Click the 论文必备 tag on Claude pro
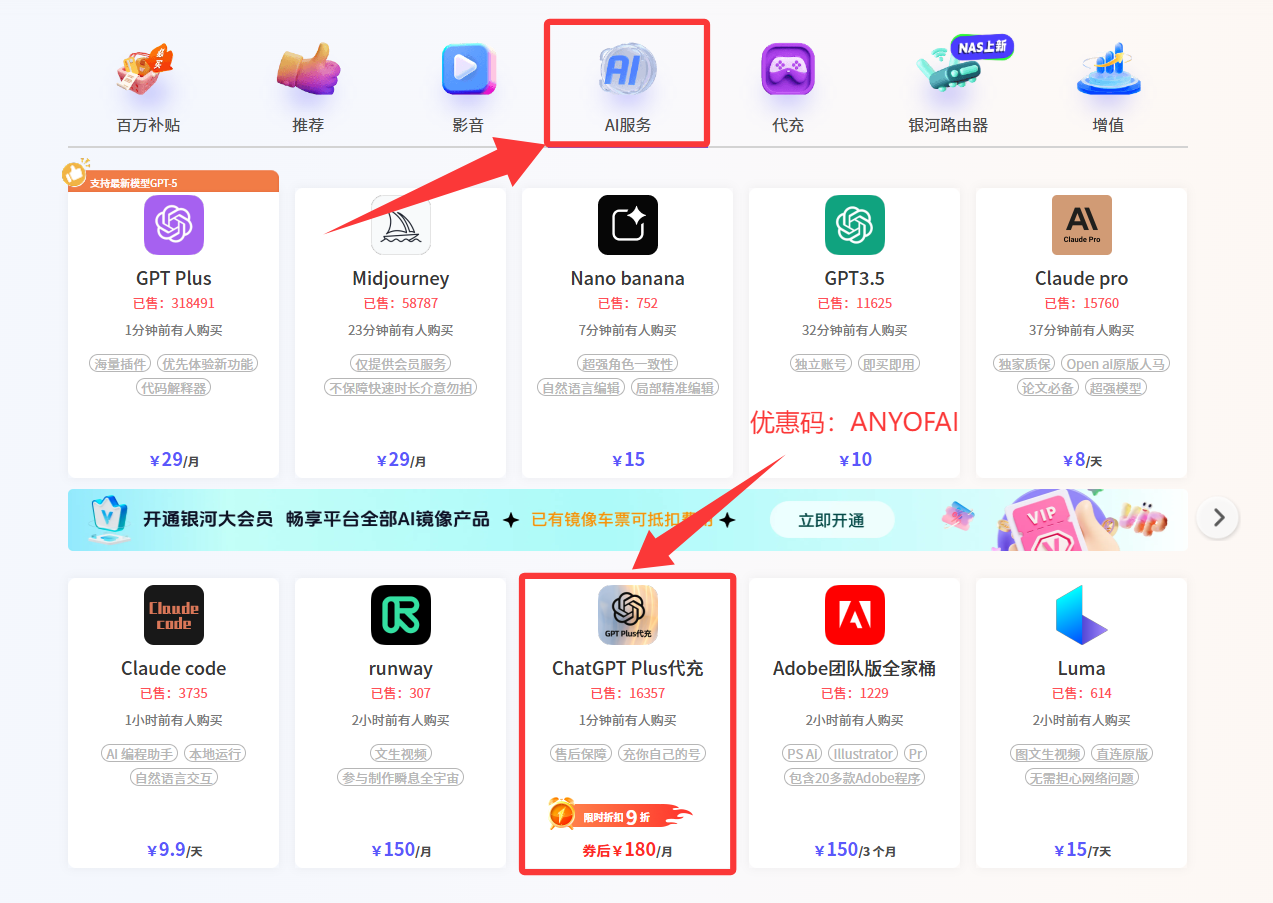1273x903 pixels. click(1048, 388)
